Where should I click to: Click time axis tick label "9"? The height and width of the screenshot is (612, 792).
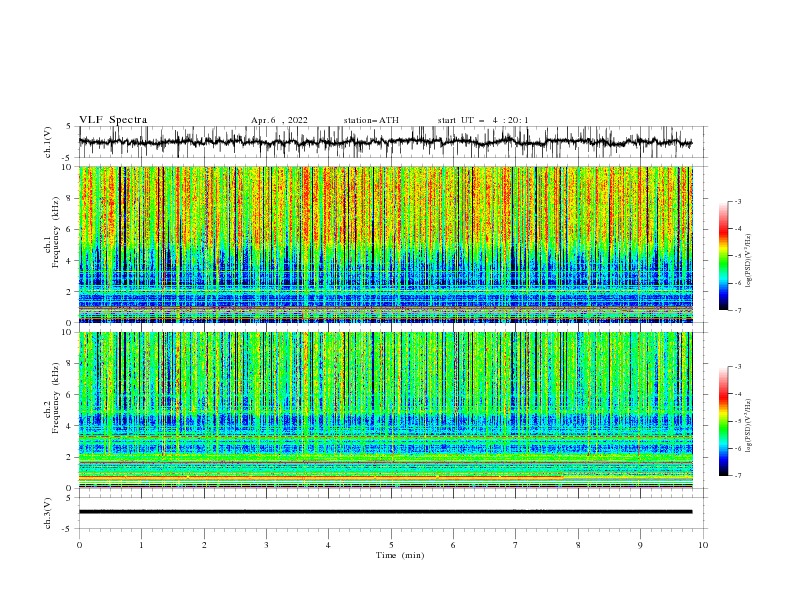point(640,545)
